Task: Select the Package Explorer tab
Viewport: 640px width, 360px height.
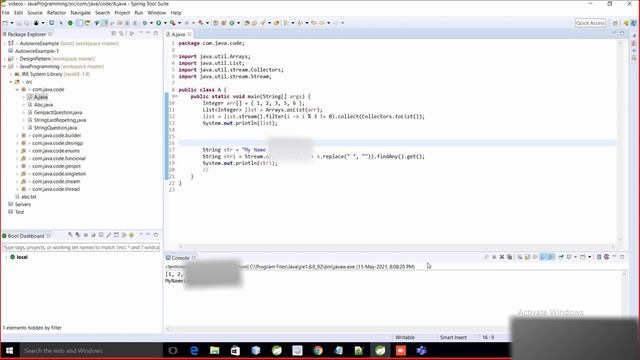Action: [x=27, y=34]
